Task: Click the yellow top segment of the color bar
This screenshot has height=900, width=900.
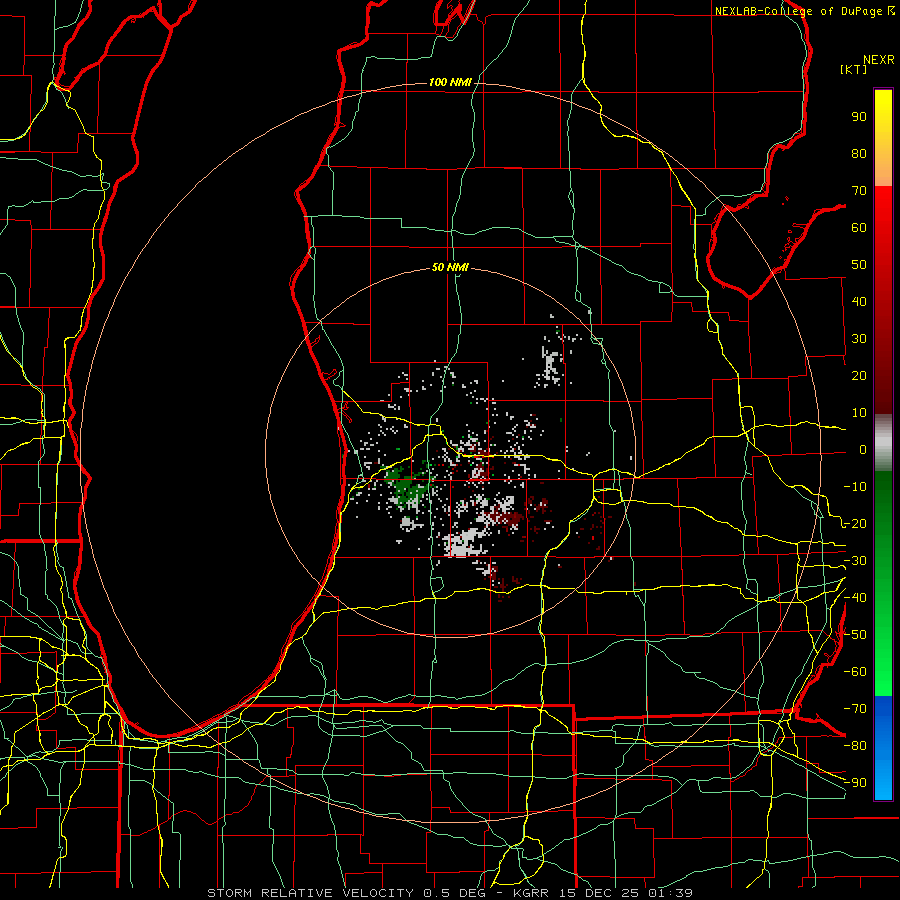Action: (883, 137)
